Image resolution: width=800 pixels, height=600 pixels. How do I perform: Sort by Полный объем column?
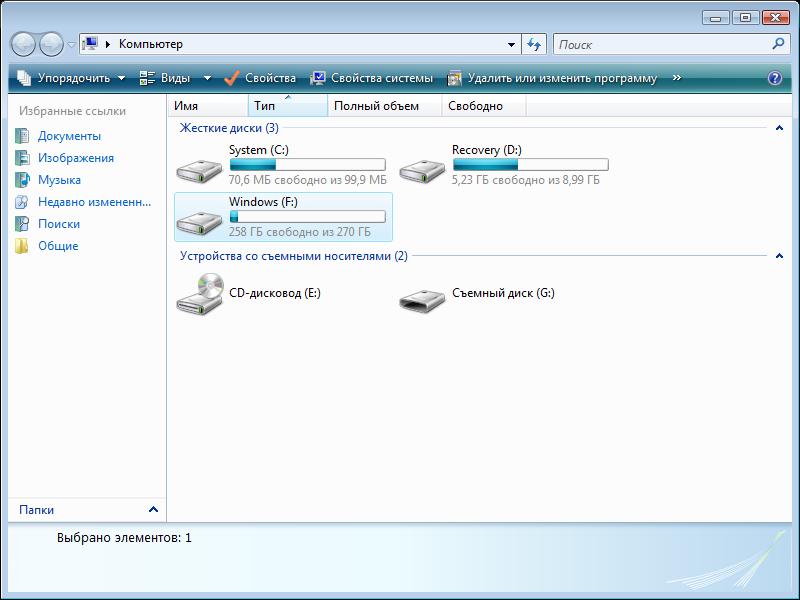tap(385, 106)
